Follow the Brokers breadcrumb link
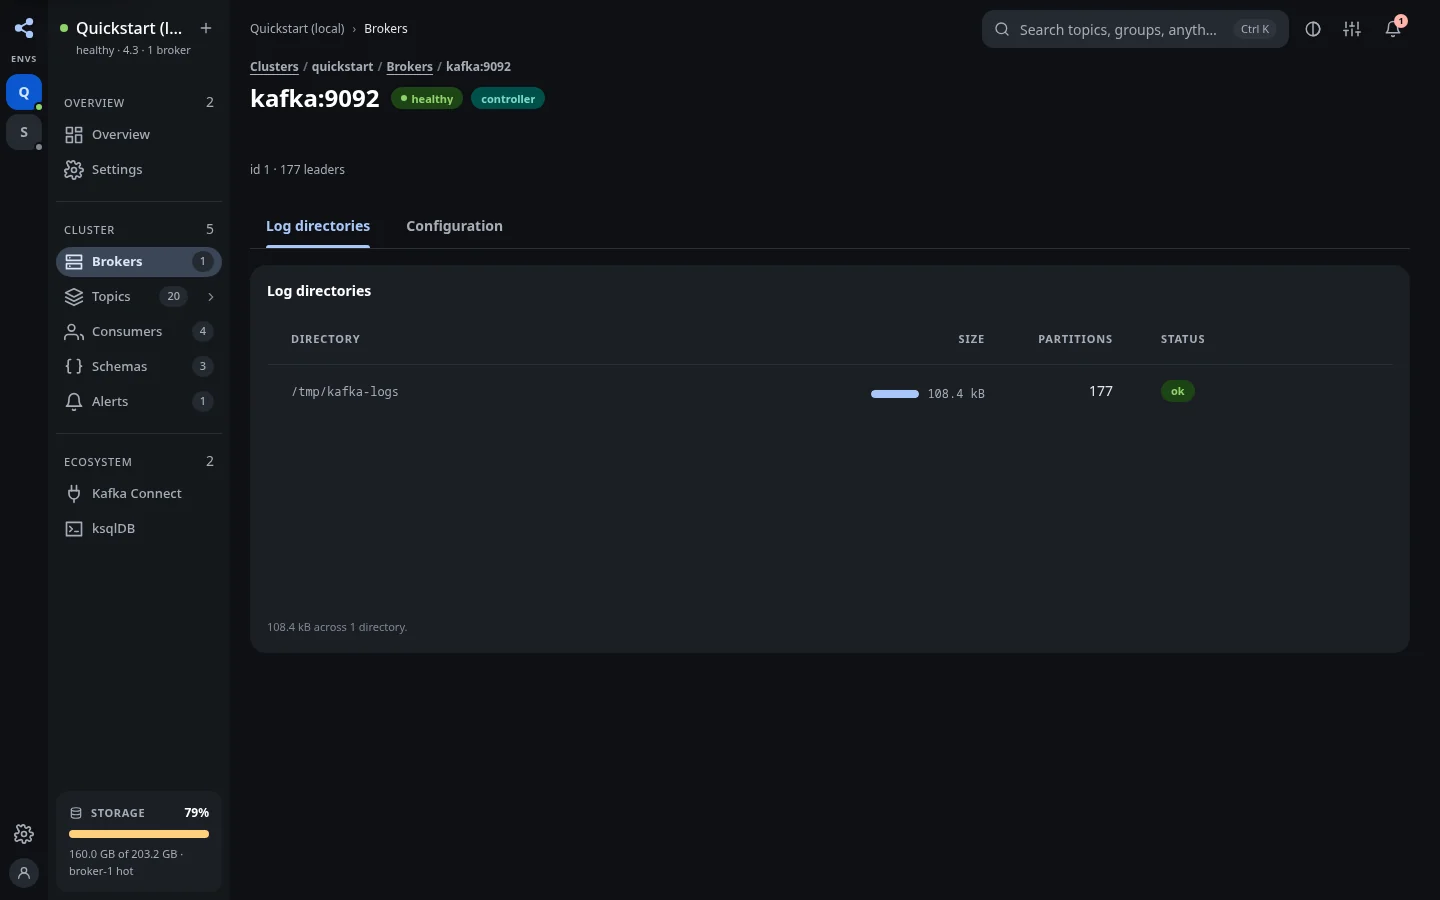The image size is (1440, 900). click(x=410, y=67)
